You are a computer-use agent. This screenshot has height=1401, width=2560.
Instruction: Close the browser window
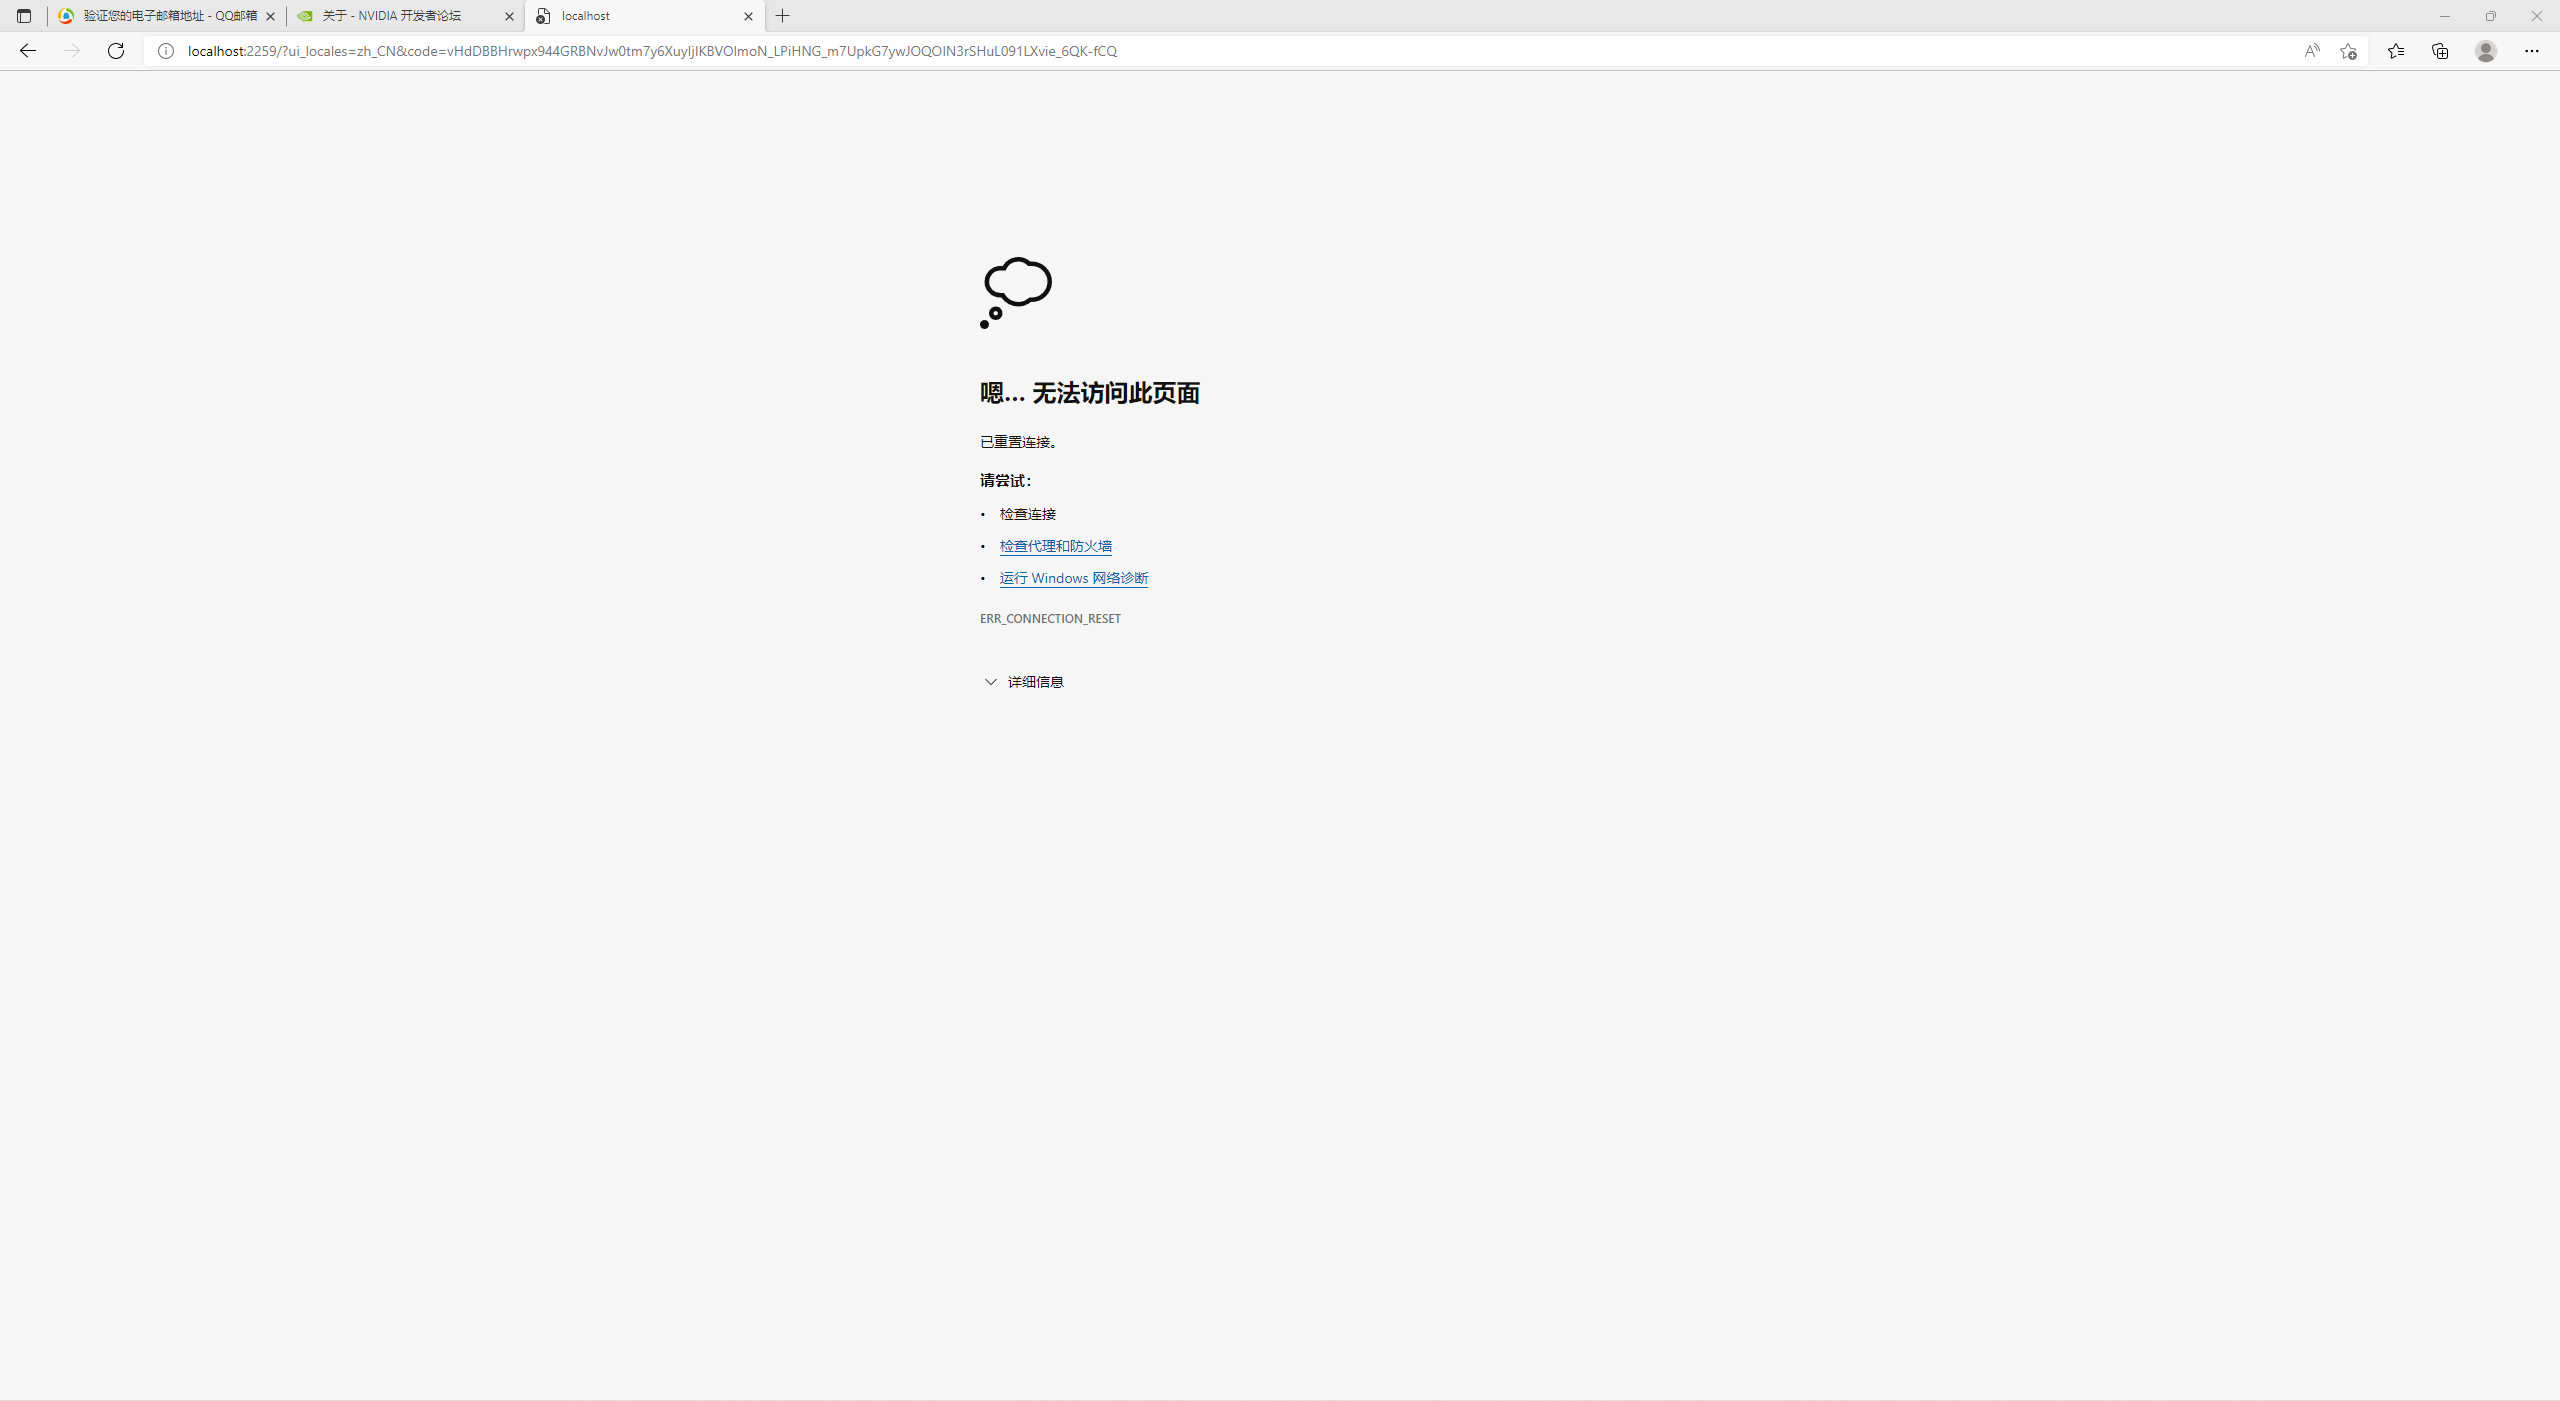pos(2537,16)
